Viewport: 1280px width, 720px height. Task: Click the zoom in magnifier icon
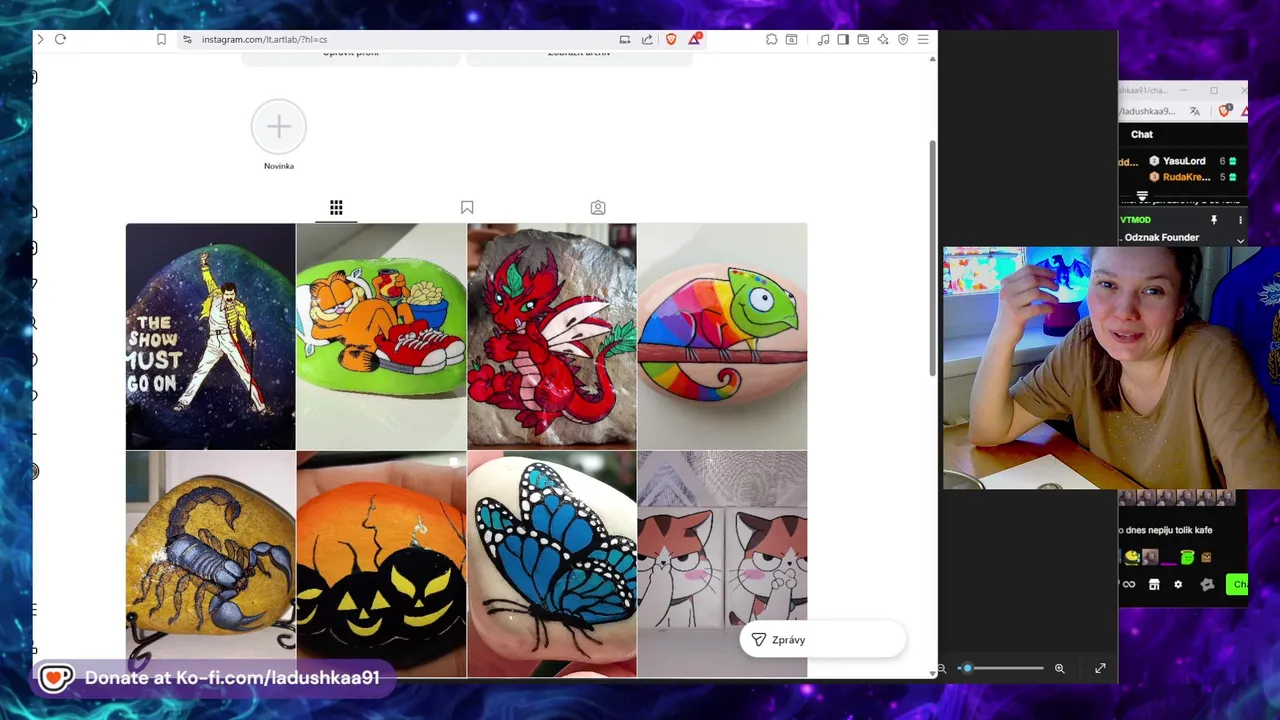[x=1059, y=668]
